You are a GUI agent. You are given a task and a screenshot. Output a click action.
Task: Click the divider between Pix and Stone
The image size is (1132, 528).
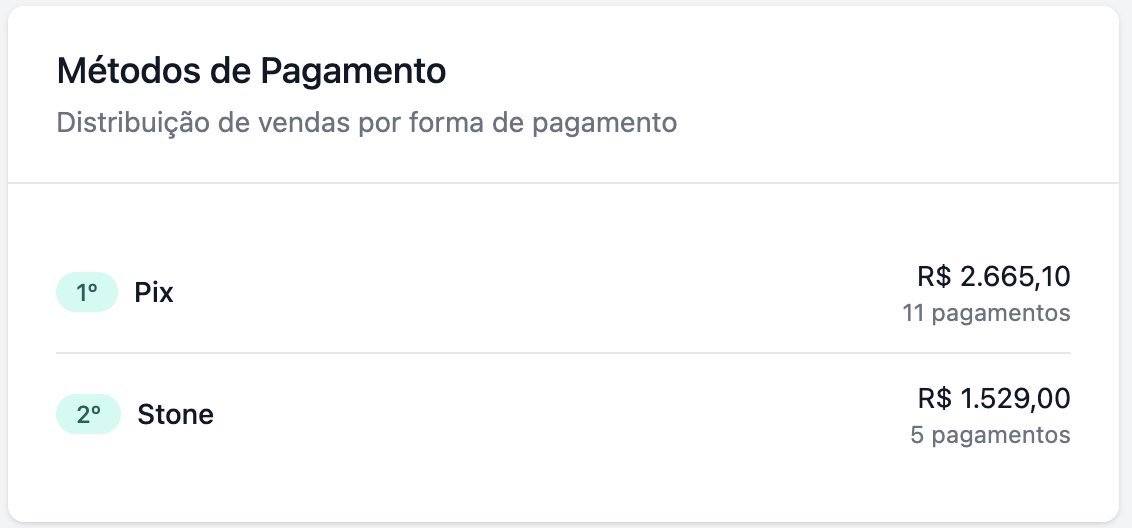563,353
